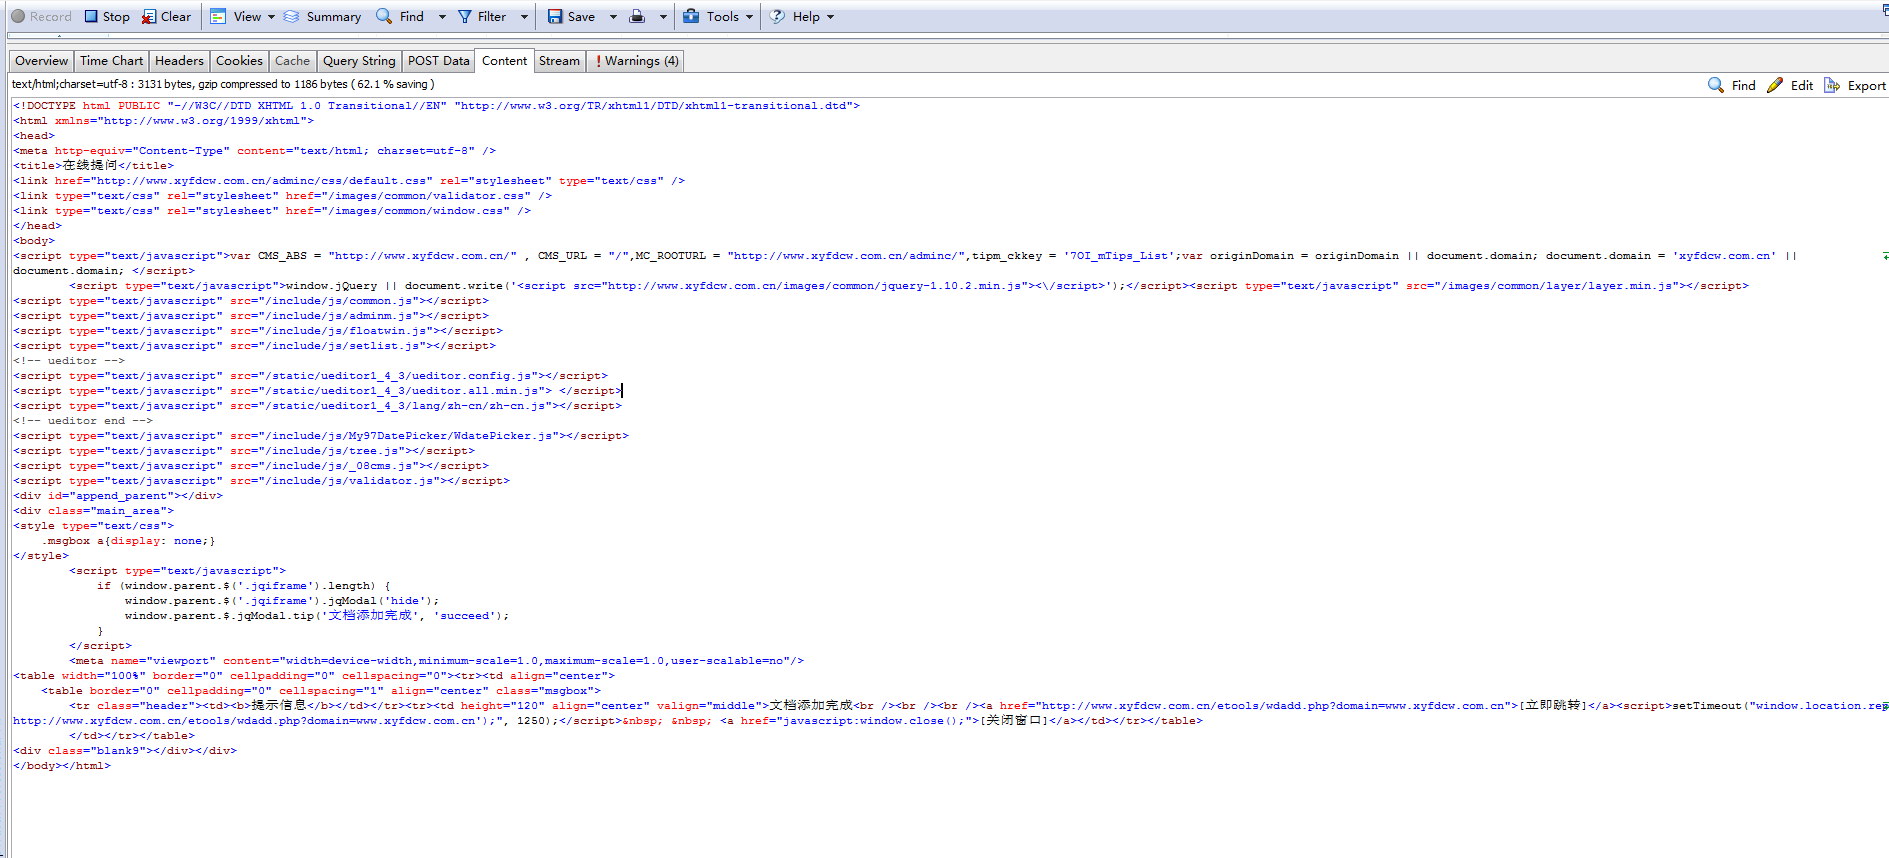1889x858 pixels.
Task: Click the Find button in main toolbar
Action: [x=400, y=17]
